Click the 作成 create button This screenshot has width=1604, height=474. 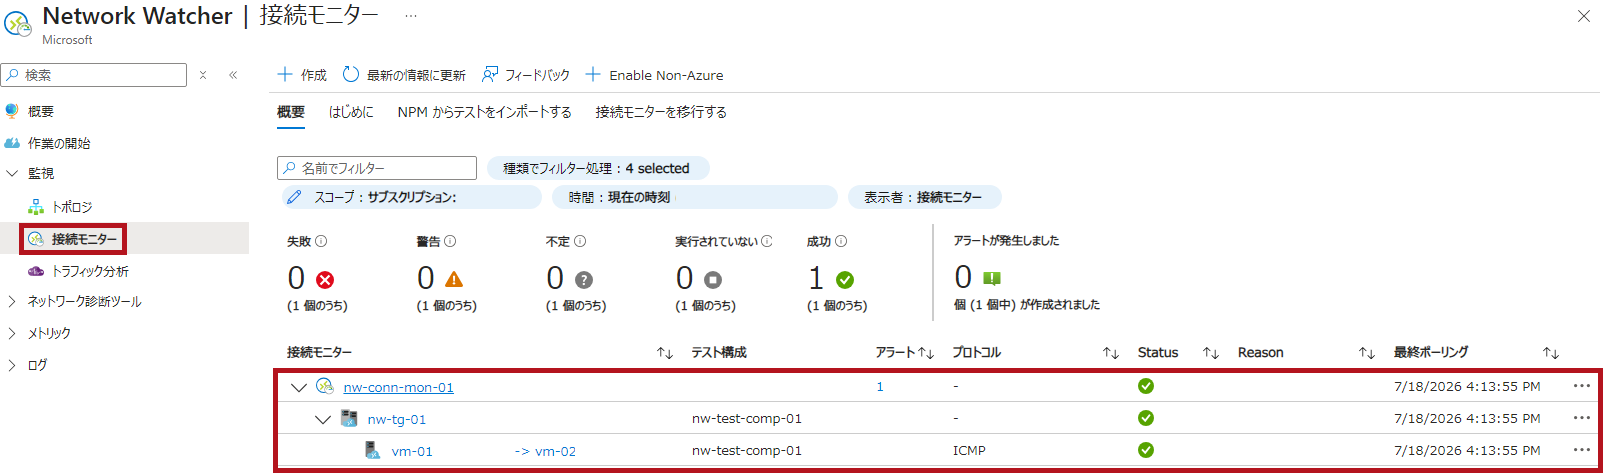[302, 75]
